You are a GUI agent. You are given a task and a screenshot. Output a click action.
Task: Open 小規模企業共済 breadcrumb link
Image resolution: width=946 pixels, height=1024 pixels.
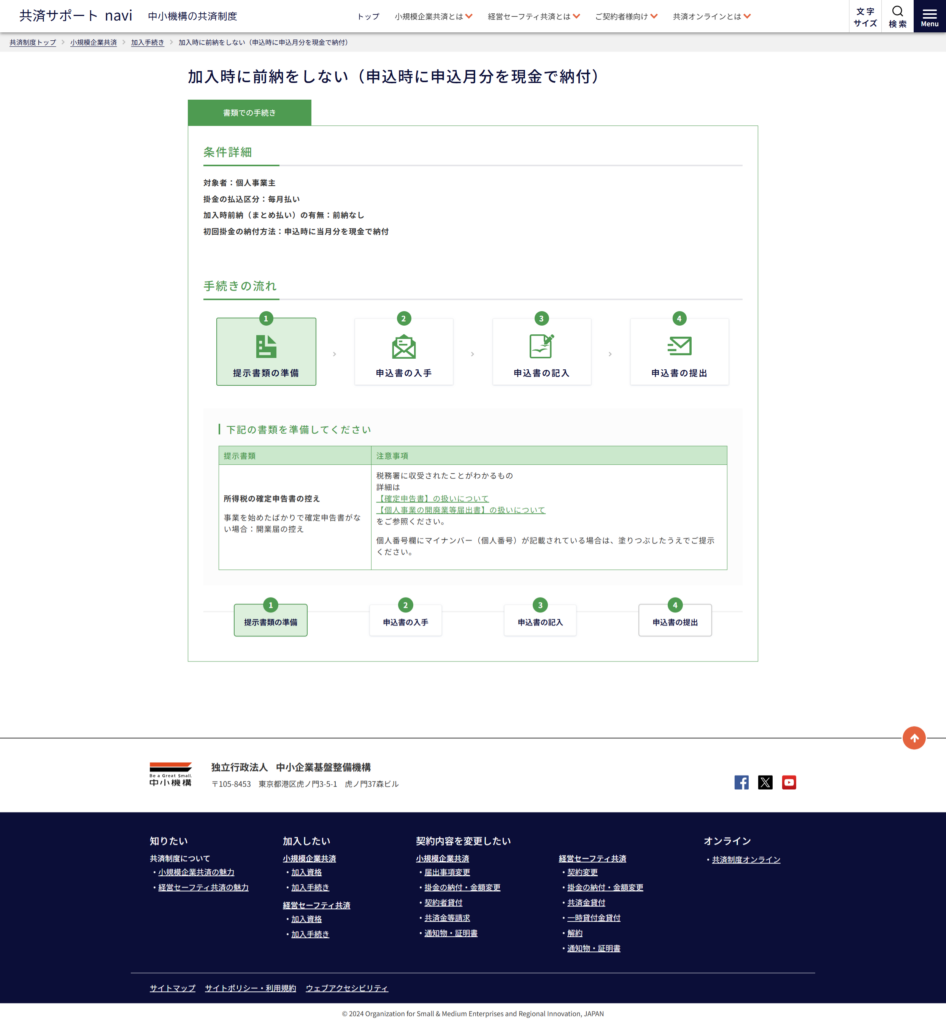pyautogui.click(x=93, y=42)
